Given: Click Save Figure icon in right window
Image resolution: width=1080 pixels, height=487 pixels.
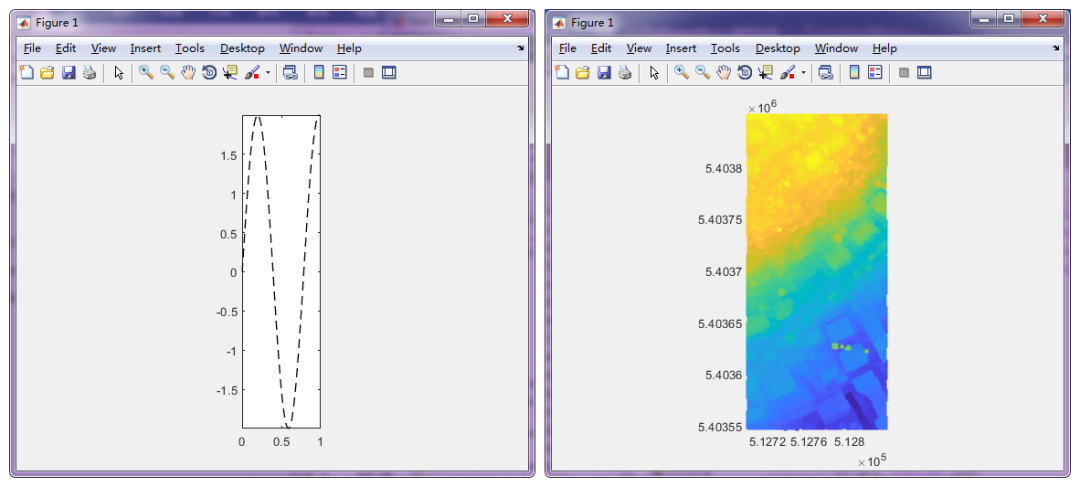Looking at the screenshot, I should click(603, 72).
